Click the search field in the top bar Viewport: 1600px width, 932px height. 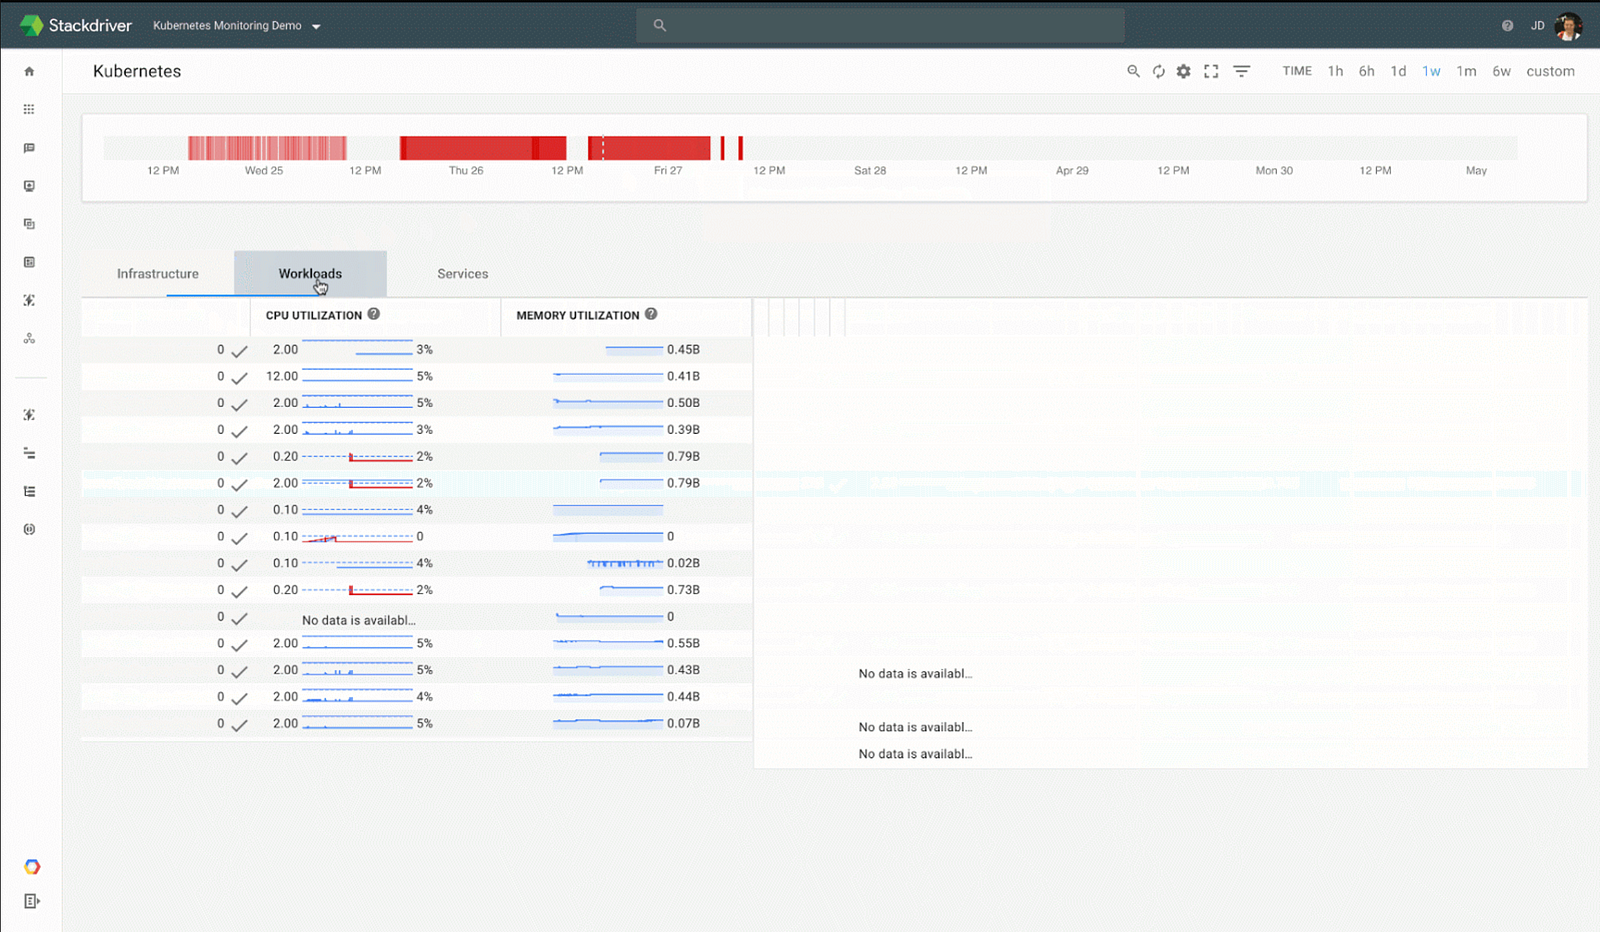click(x=880, y=26)
